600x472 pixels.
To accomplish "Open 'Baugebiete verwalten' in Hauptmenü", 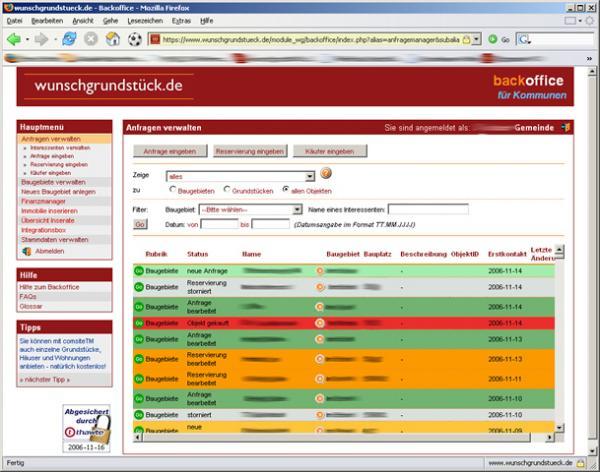I will point(53,182).
